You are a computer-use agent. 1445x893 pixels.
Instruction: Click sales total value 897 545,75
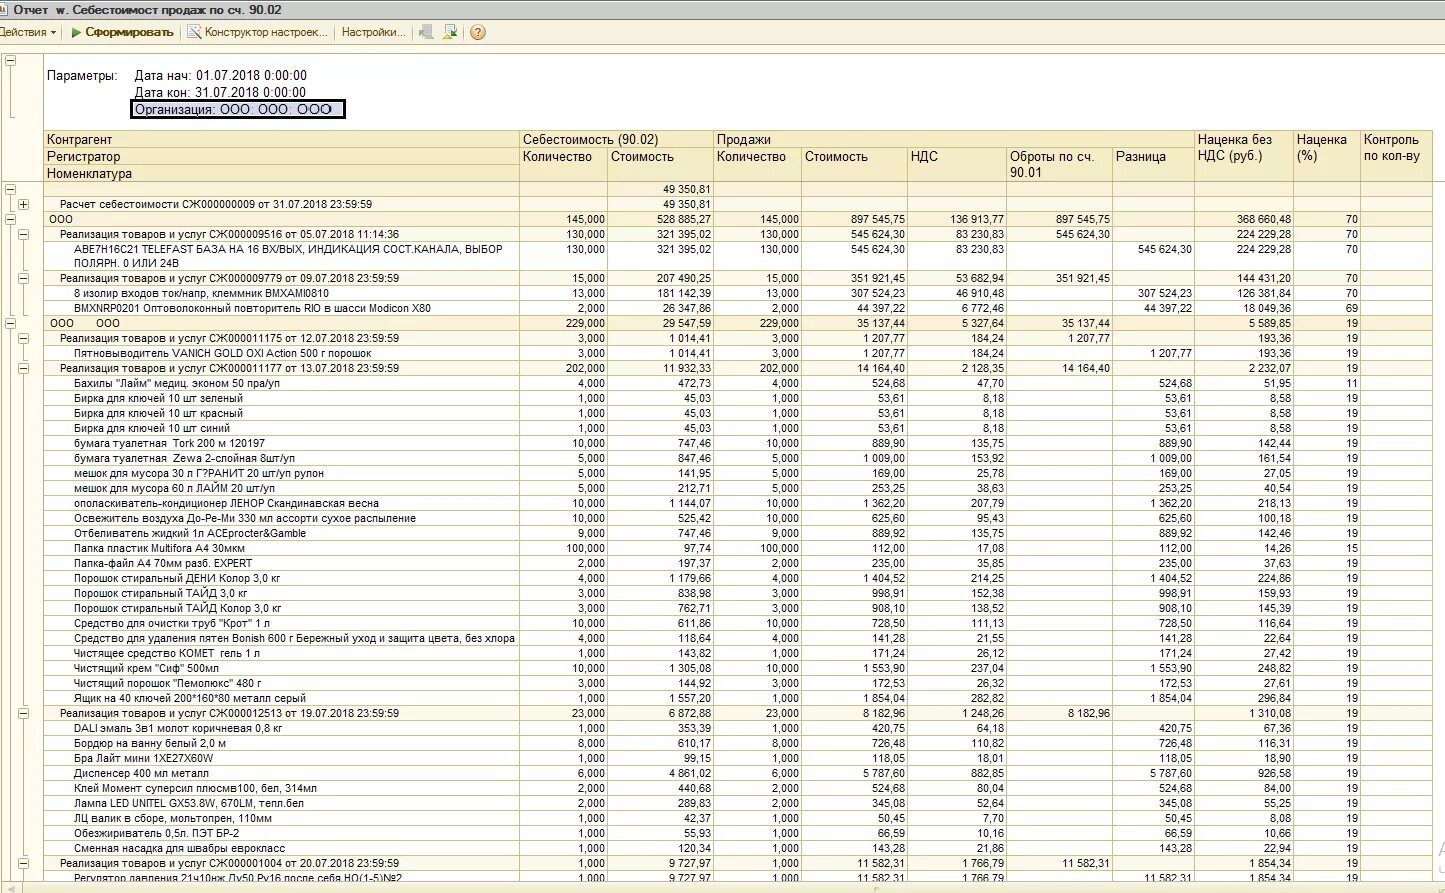point(878,219)
